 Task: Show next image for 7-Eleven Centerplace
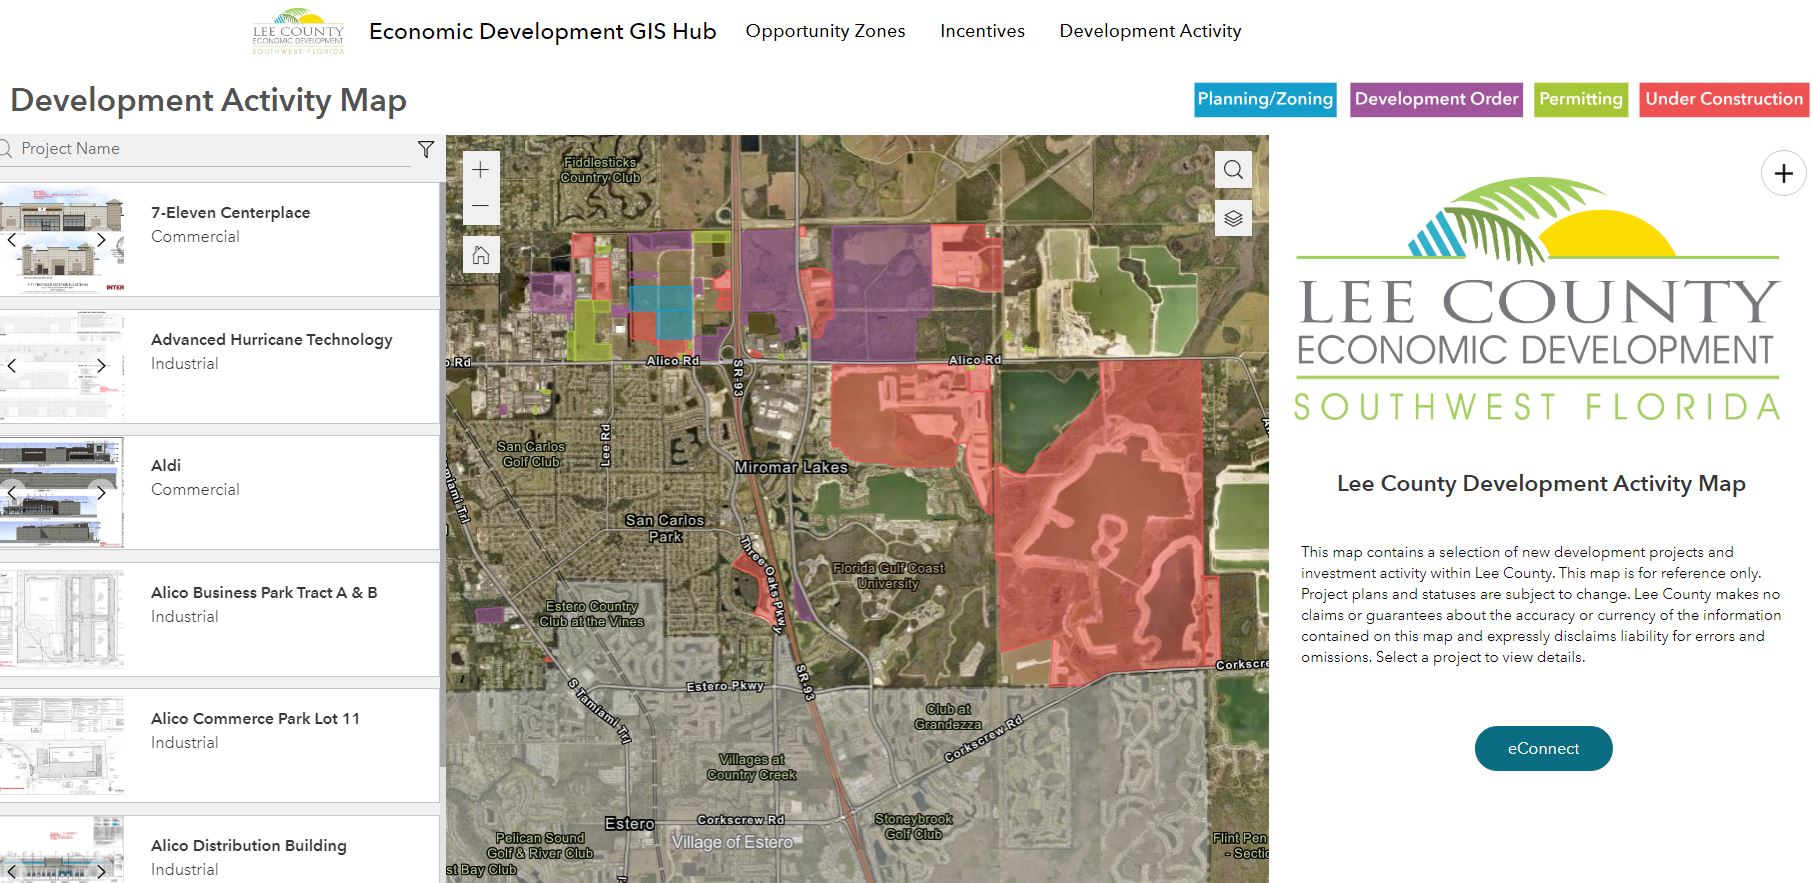point(101,240)
